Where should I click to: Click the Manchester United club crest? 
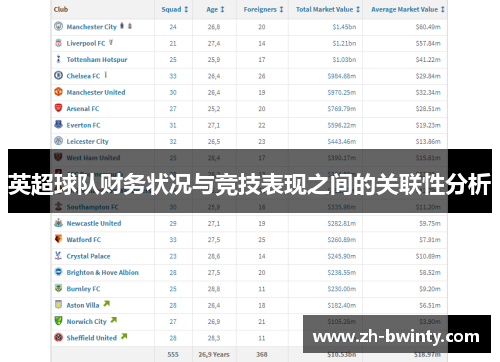58,92
